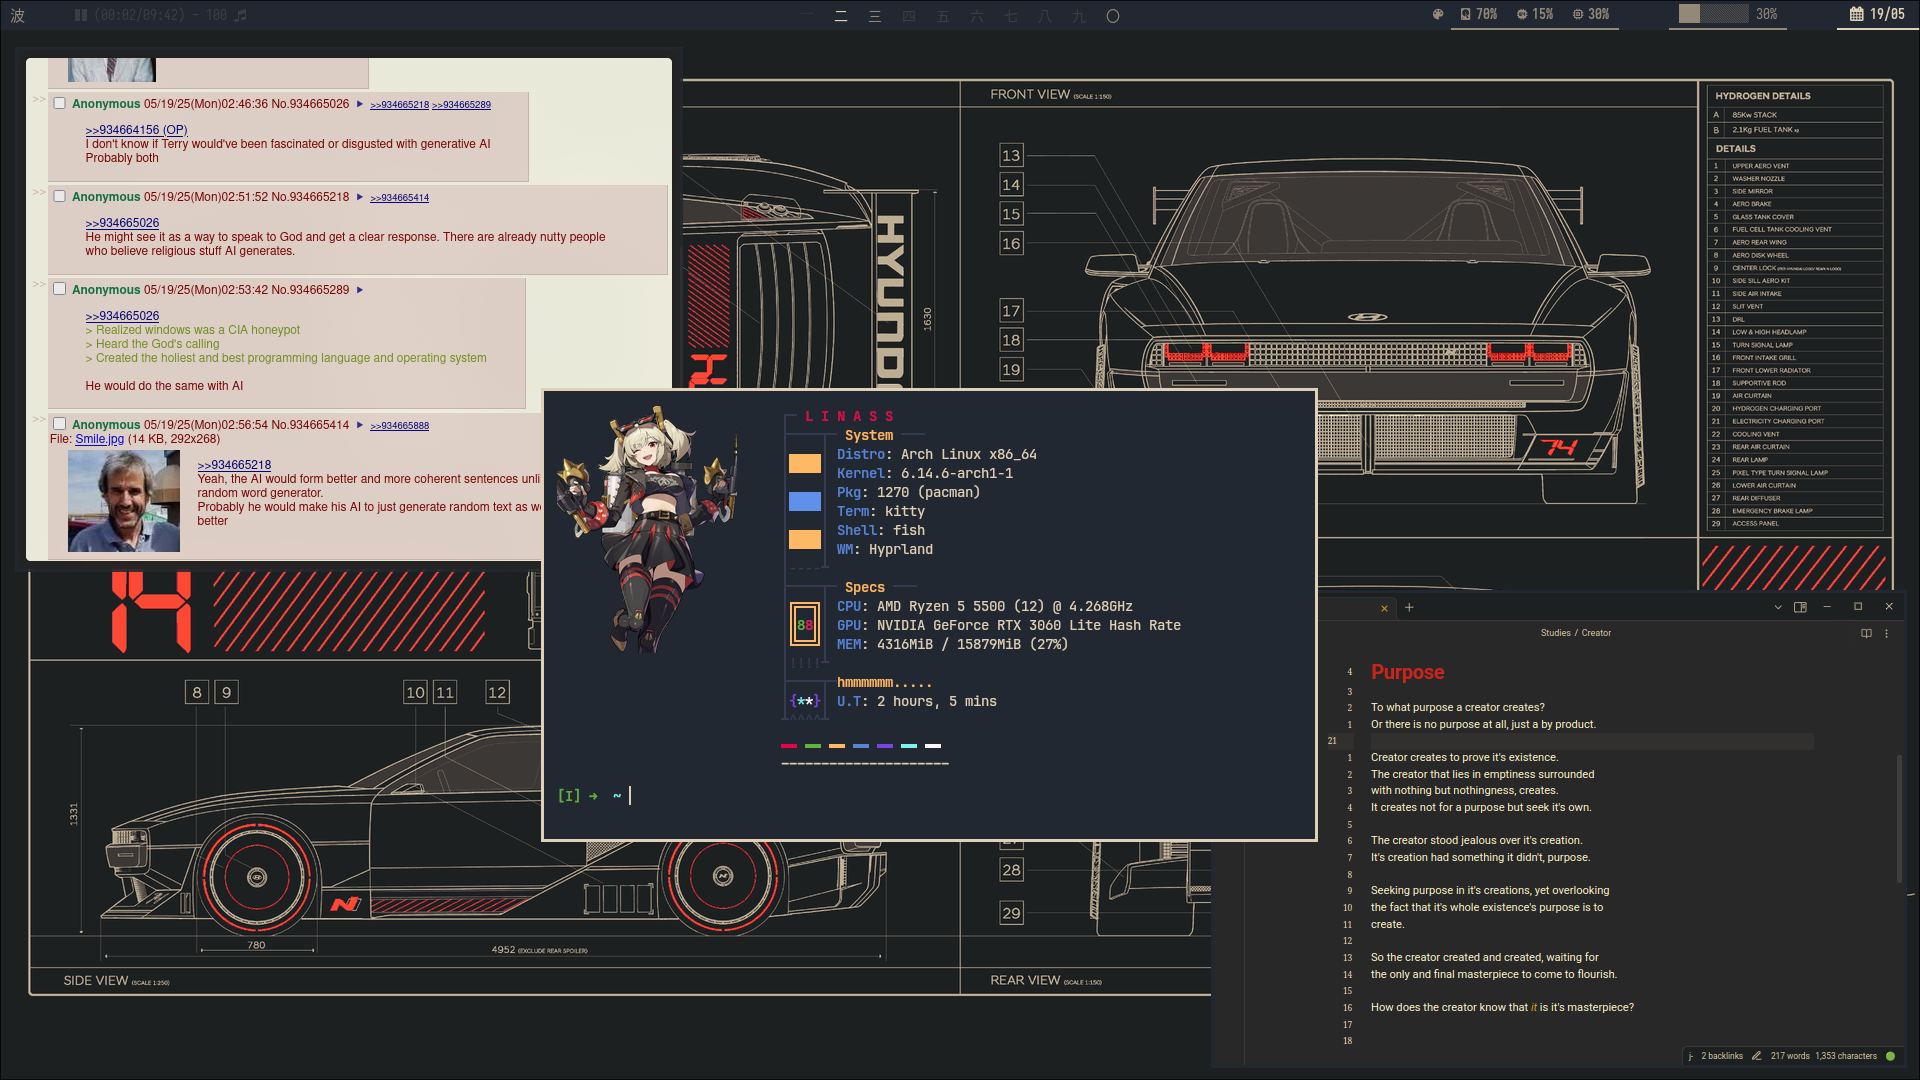The height and width of the screenshot is (1080, 1920).
Task: Open post menu arrow for No.934665026
Action: click(360, 104)
